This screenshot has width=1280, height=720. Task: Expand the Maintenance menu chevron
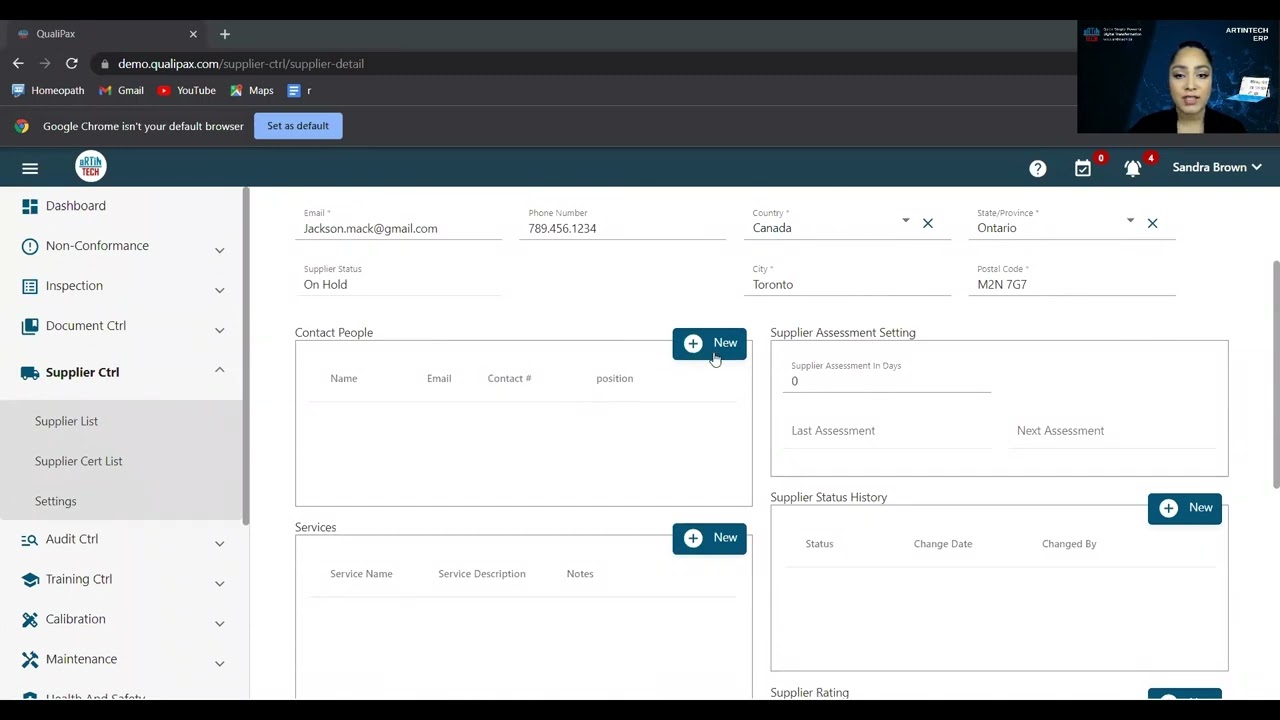pos(219,663)
